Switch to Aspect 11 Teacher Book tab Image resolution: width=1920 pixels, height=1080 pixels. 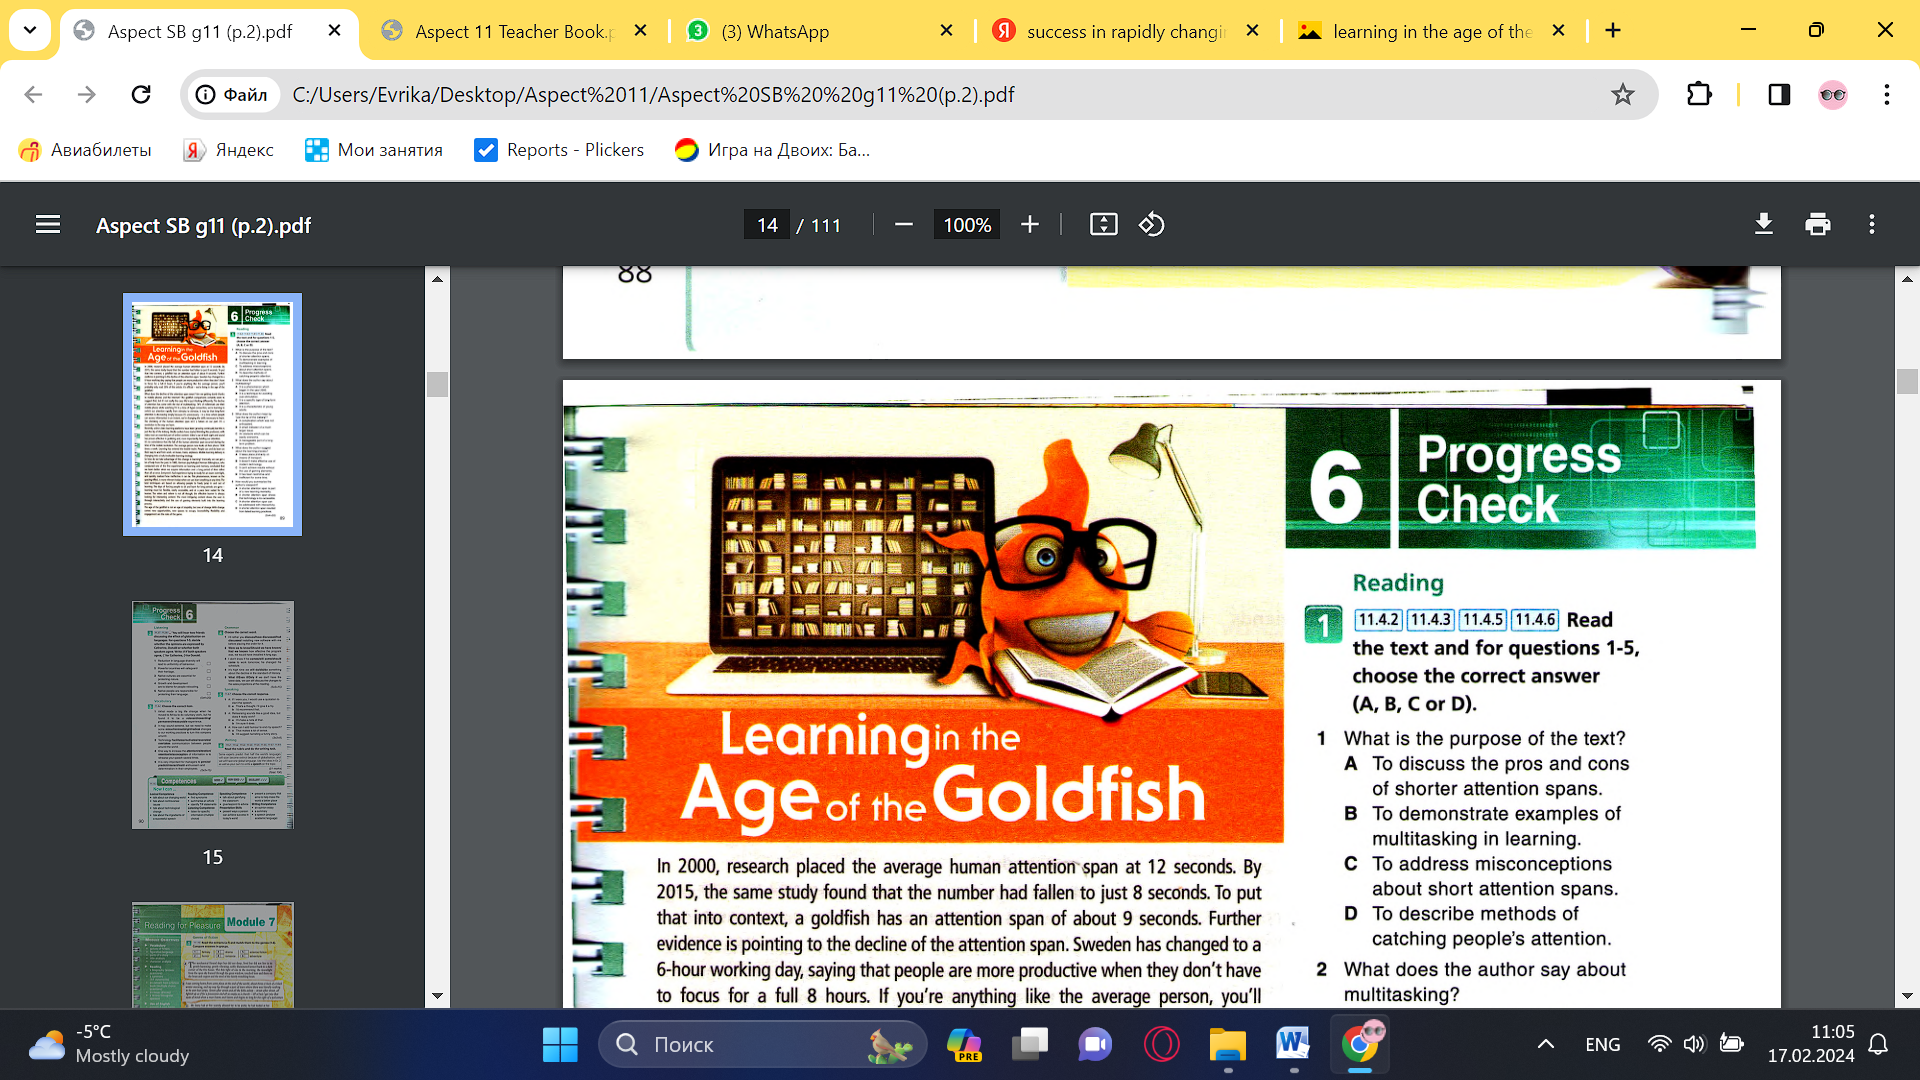(513, 31)
